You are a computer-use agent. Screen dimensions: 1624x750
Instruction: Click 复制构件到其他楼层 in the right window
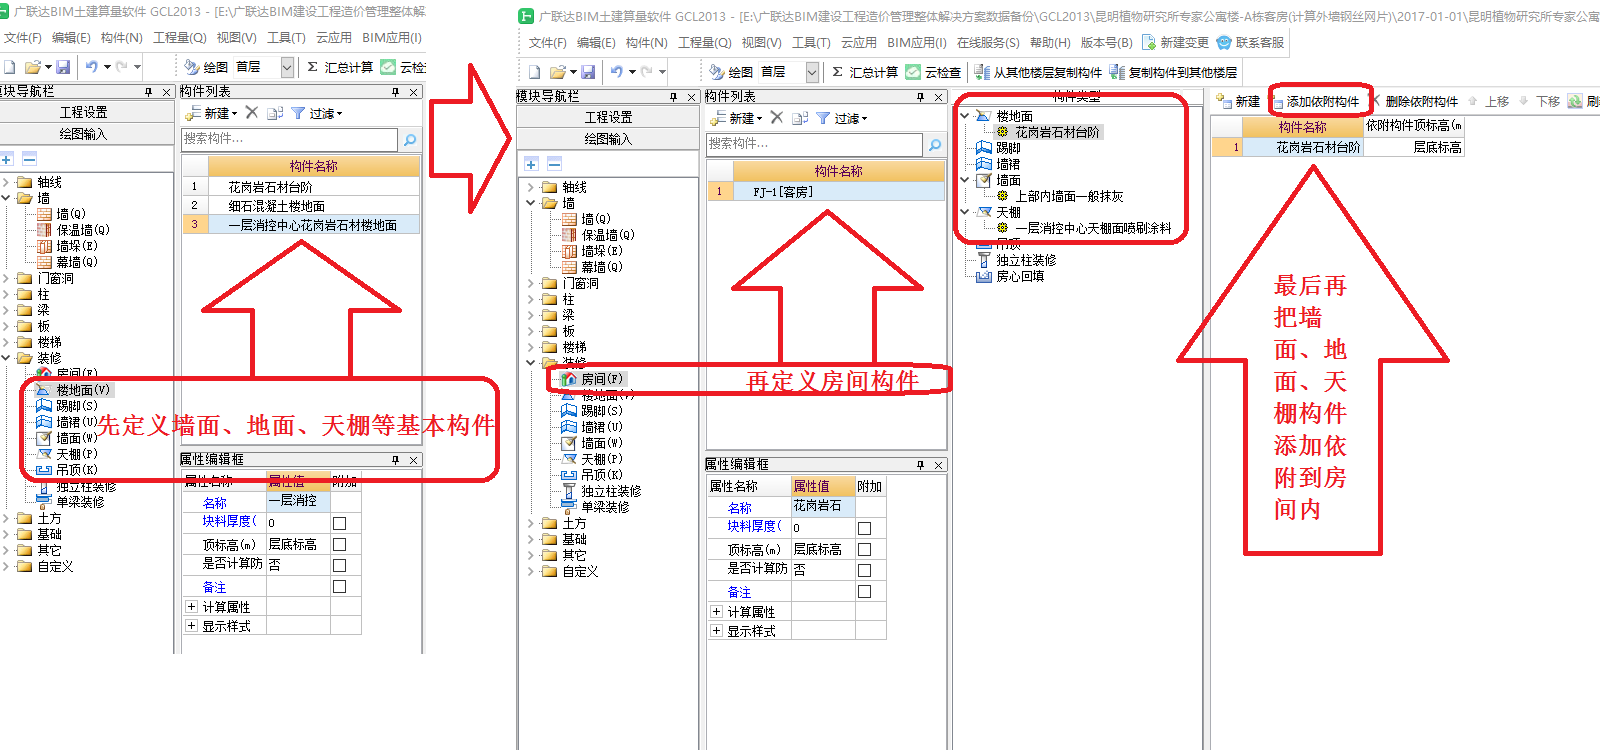tap(1173, 72)
